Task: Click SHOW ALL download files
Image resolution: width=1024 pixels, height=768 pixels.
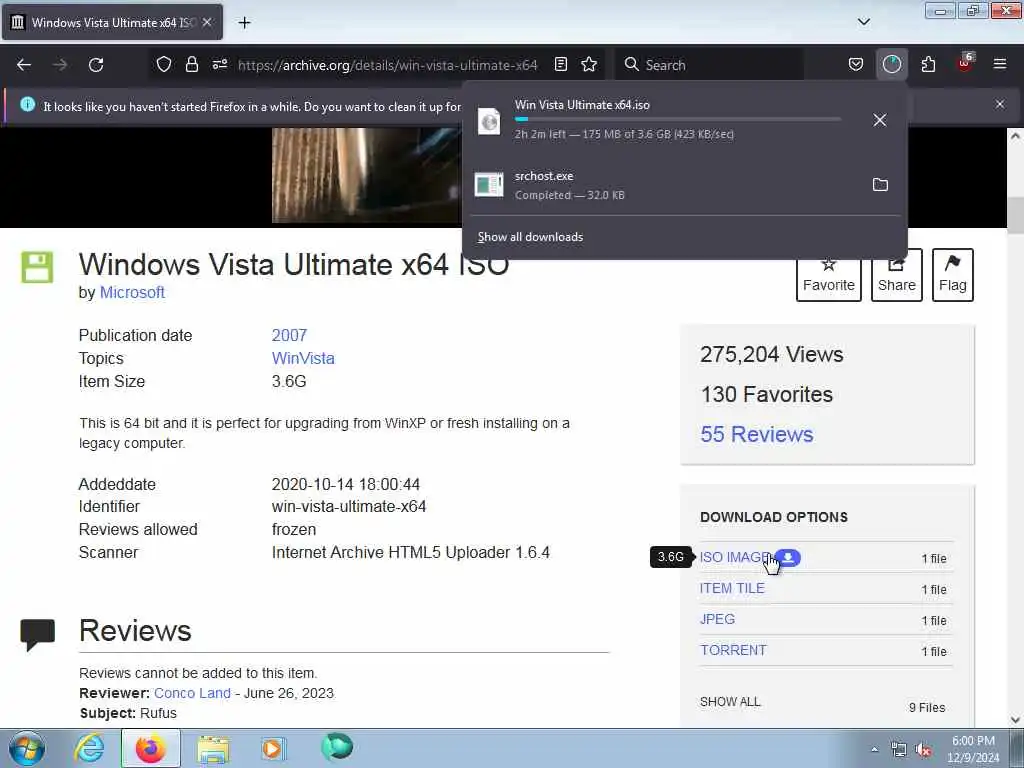Action: coord(730,702)
